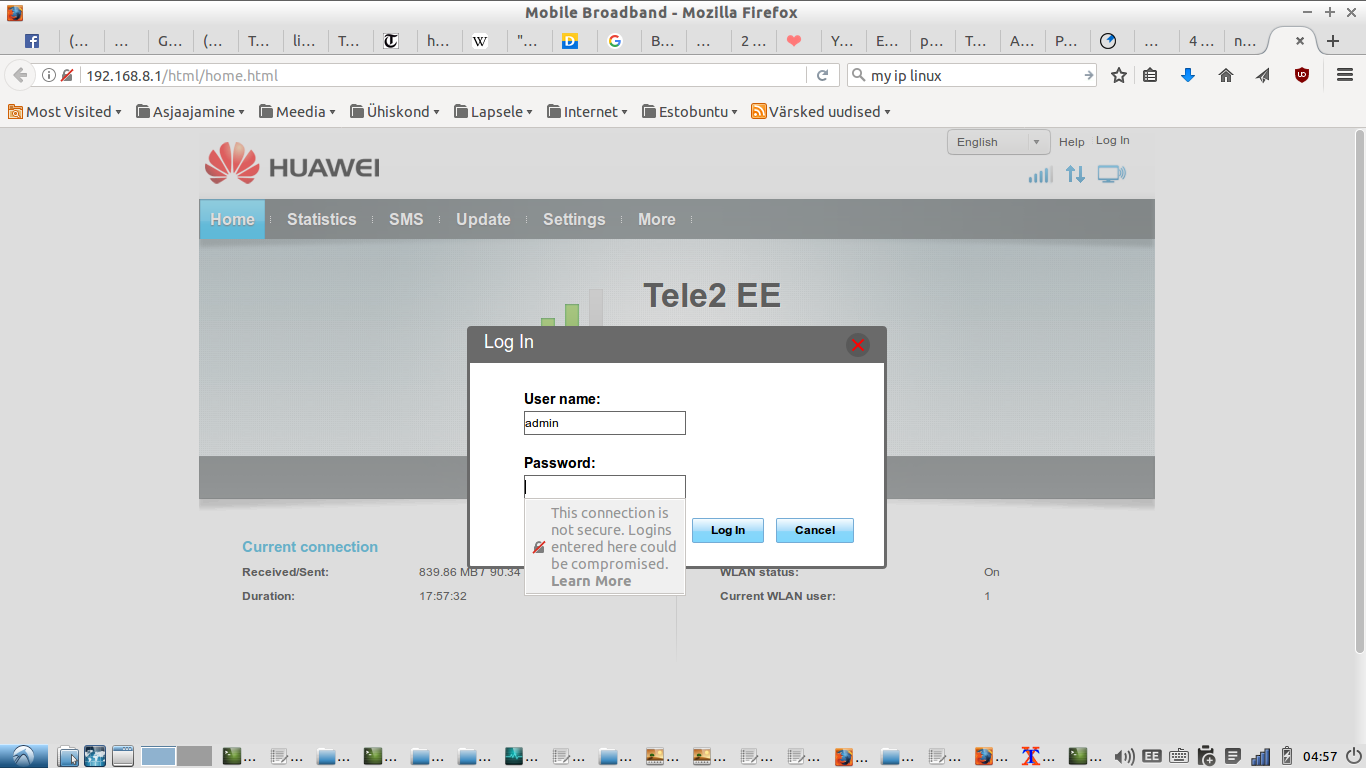The image size is (1366, 768).
Task: Open the Help link
Action: (x=1071, y=142)
